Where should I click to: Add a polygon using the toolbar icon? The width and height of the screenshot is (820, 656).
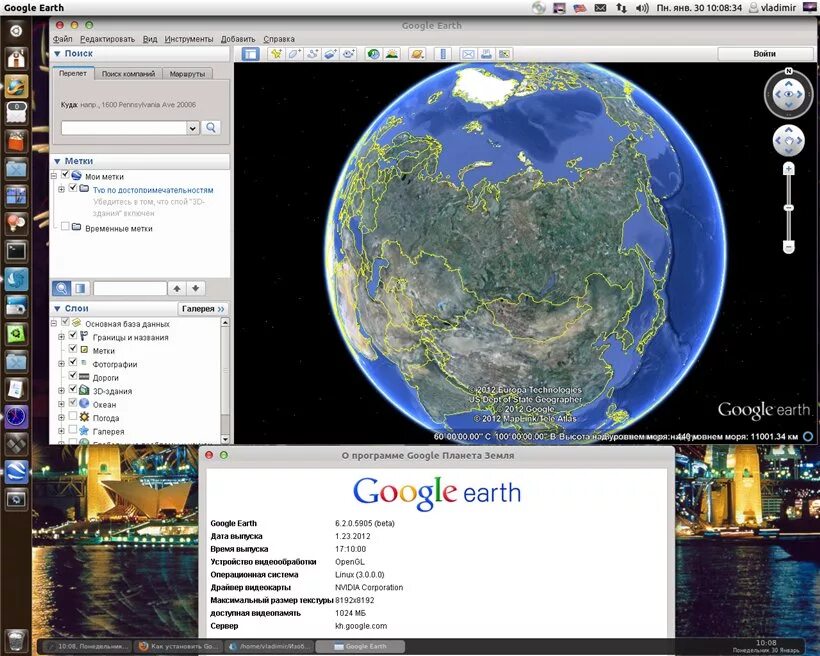pos(294,53)
